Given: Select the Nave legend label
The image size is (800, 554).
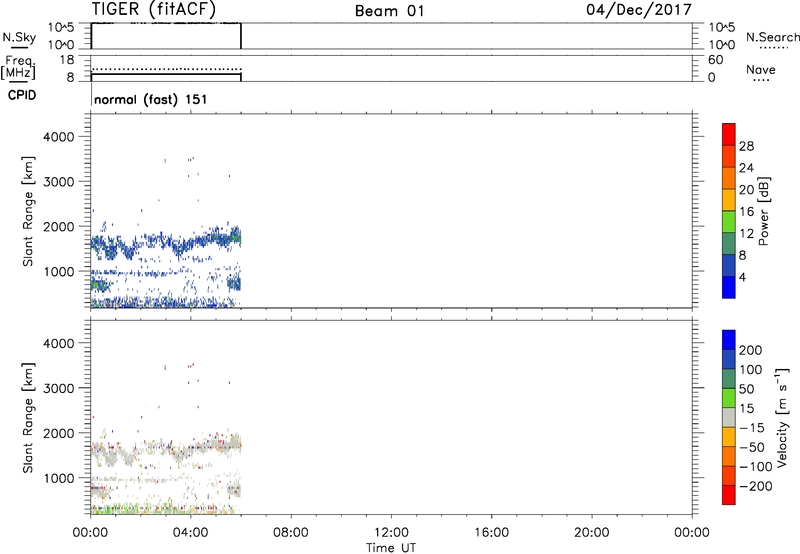Looking at the screenshot, I should [760, 69].
